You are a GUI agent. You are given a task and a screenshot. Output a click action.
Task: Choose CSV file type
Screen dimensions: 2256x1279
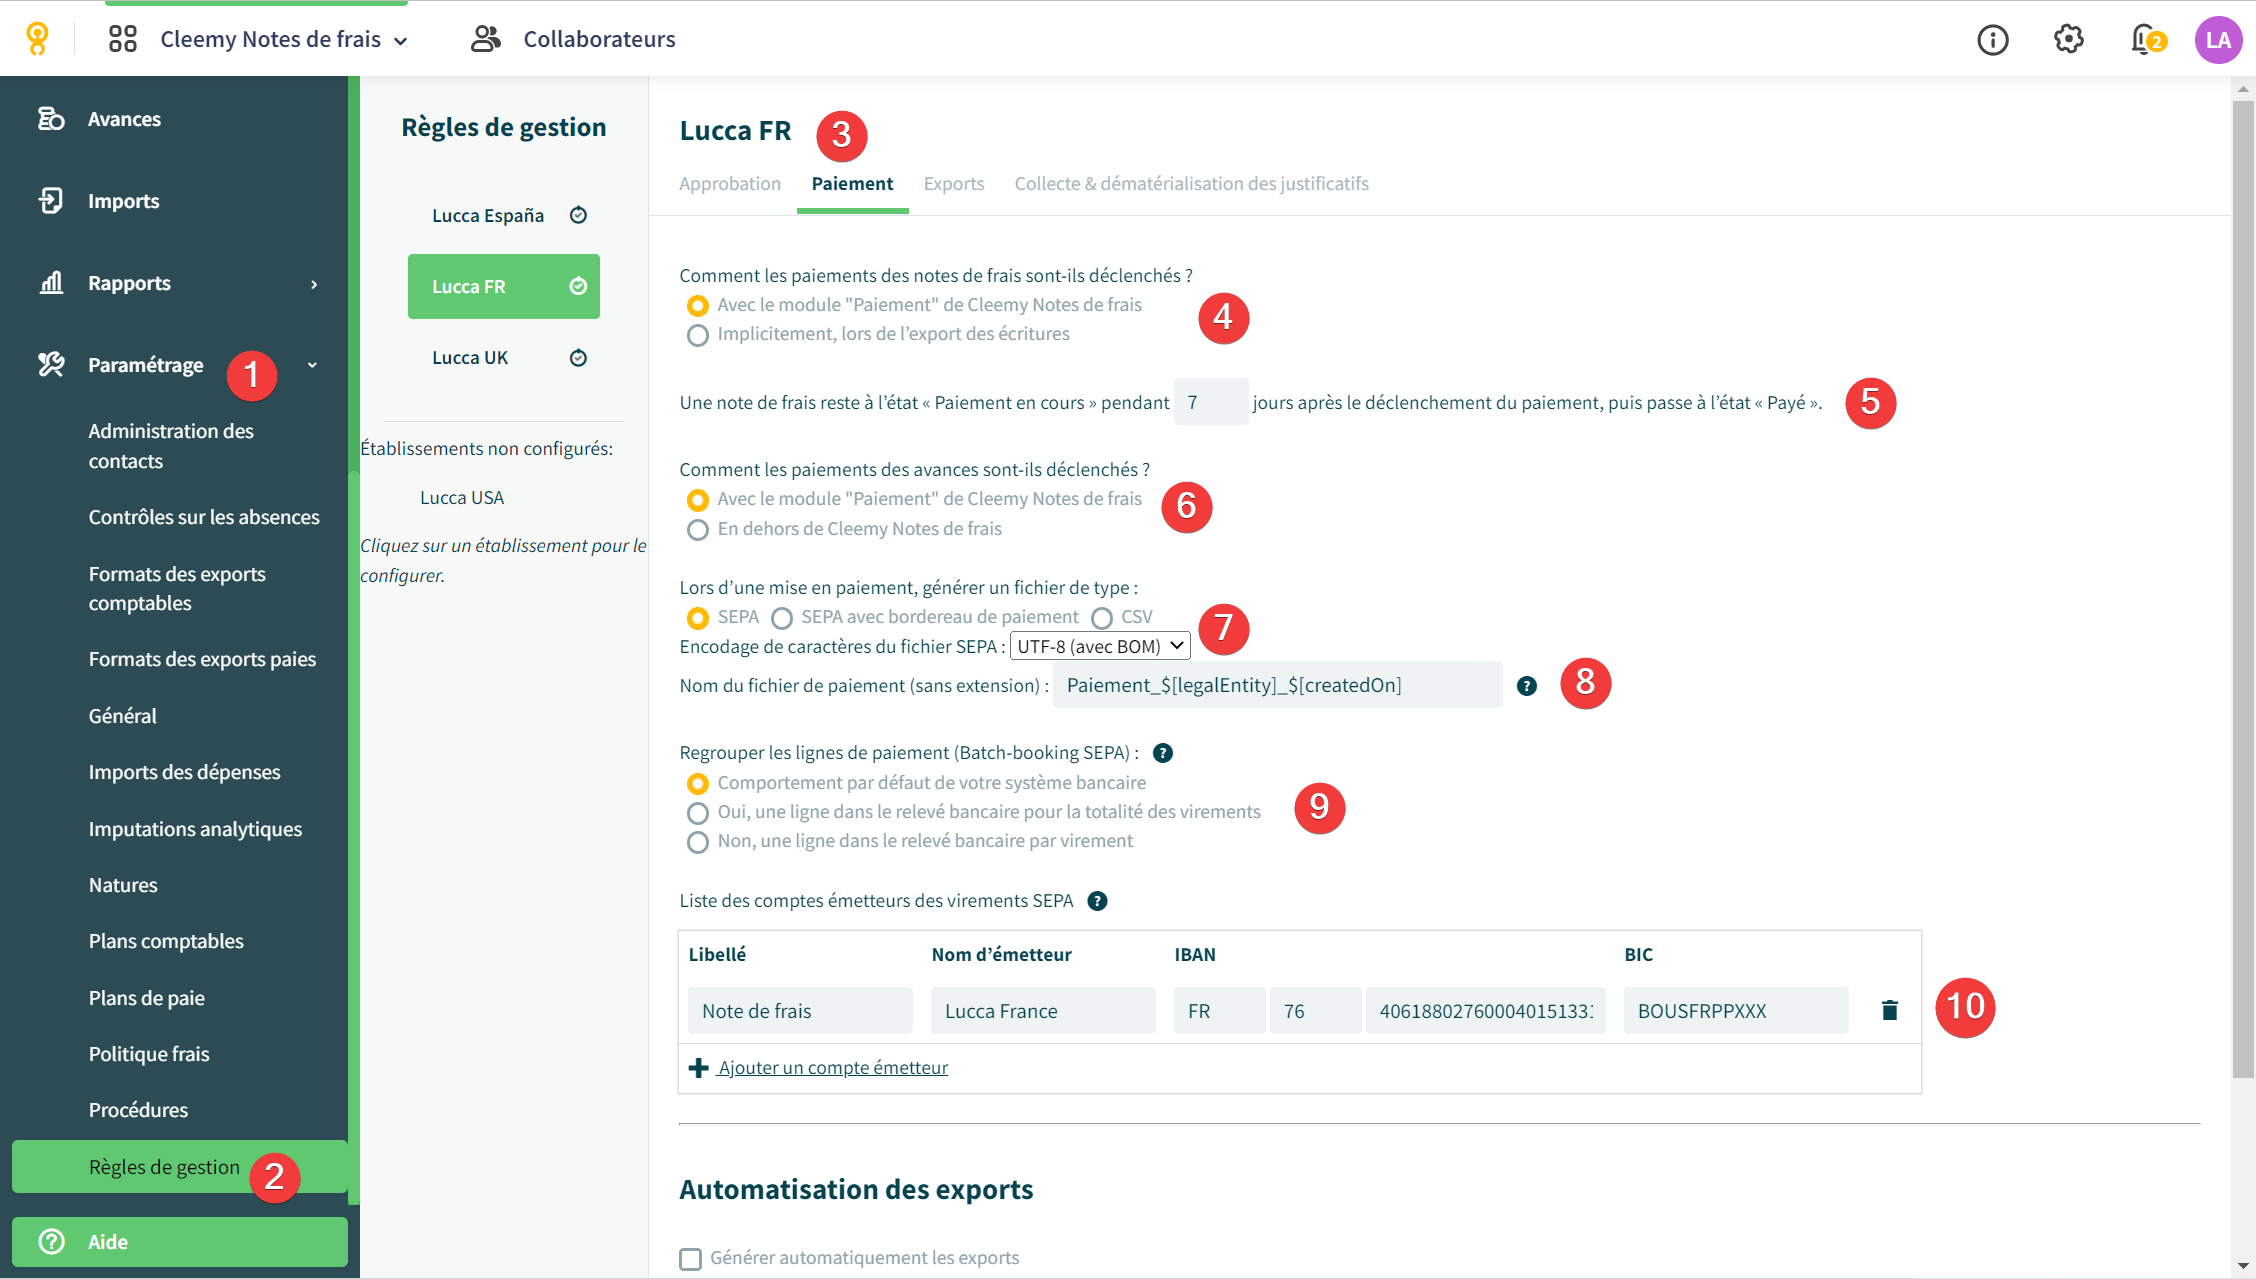point(1102,618)
